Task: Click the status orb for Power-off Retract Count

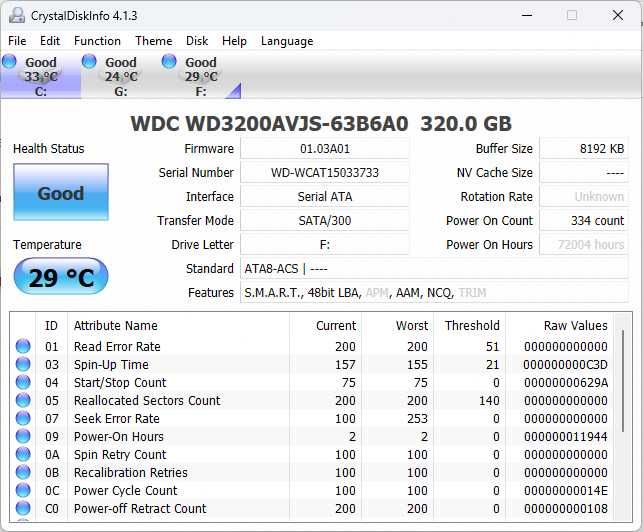Action: 23,509
